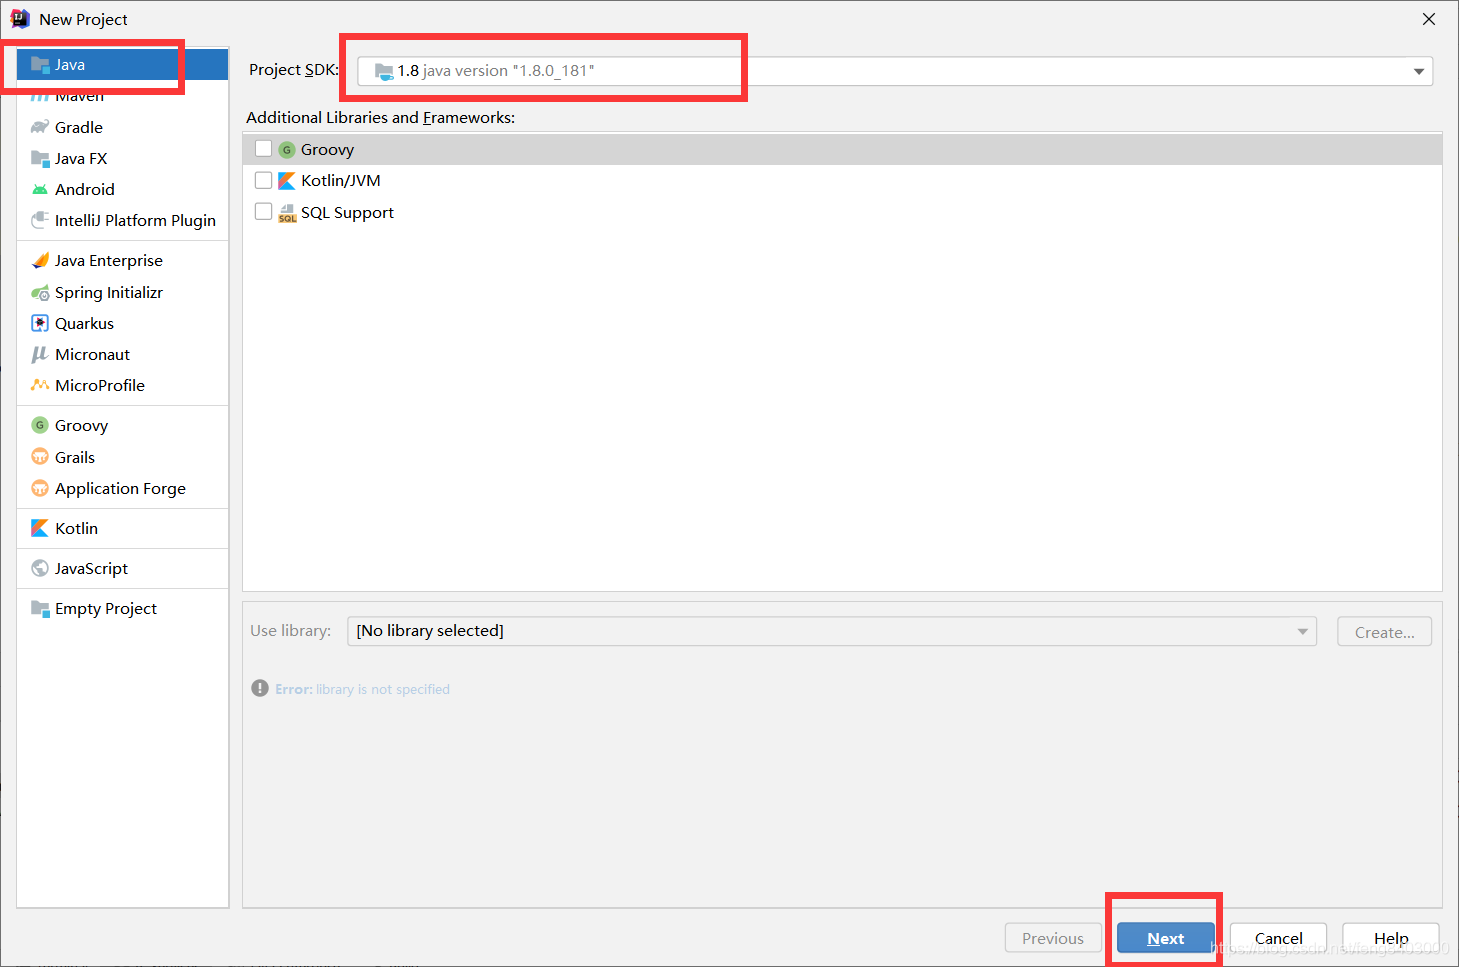The height and width of the screenshot is (967, 1459).
Task: Enable the Kotlin/JVM checkbox
Action: 264,180
